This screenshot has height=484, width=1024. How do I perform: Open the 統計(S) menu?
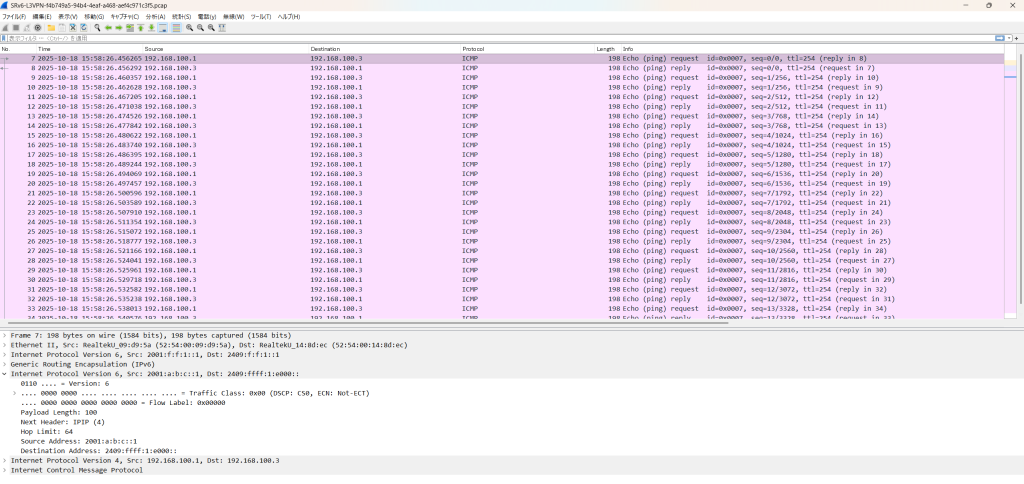pos(181,17)
